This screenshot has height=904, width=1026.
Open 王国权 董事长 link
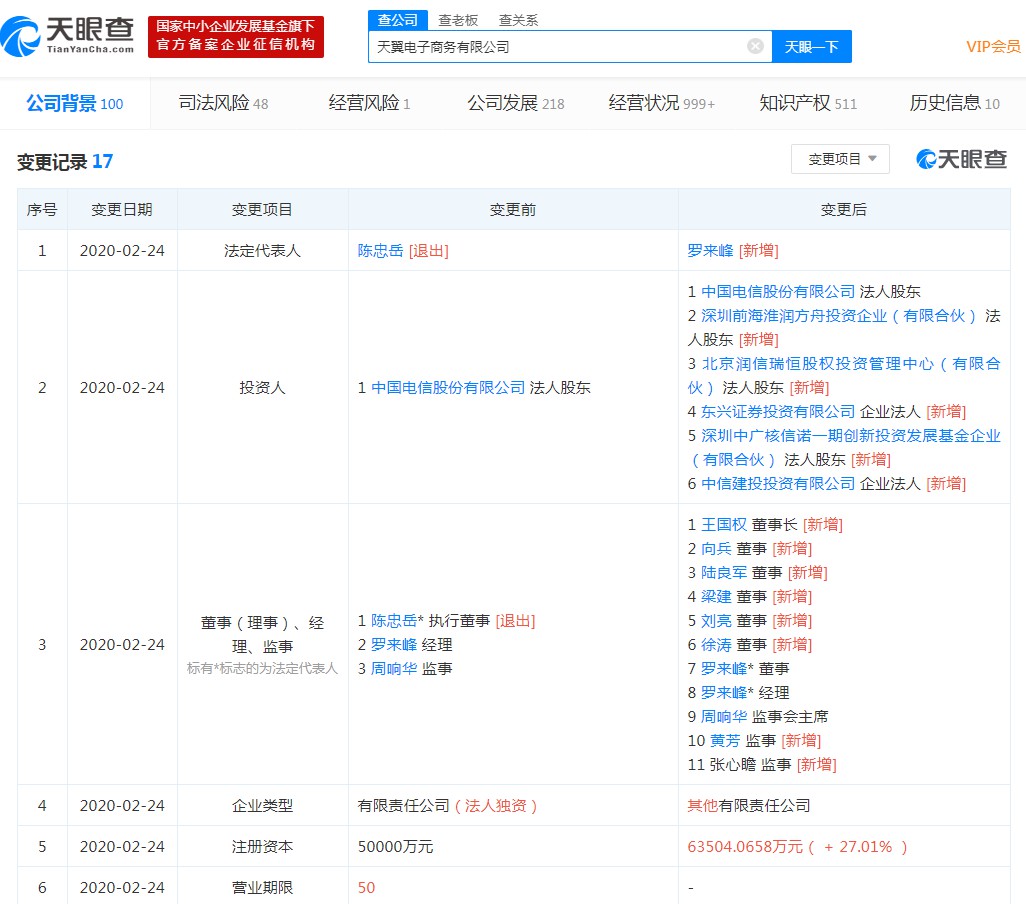724,525
